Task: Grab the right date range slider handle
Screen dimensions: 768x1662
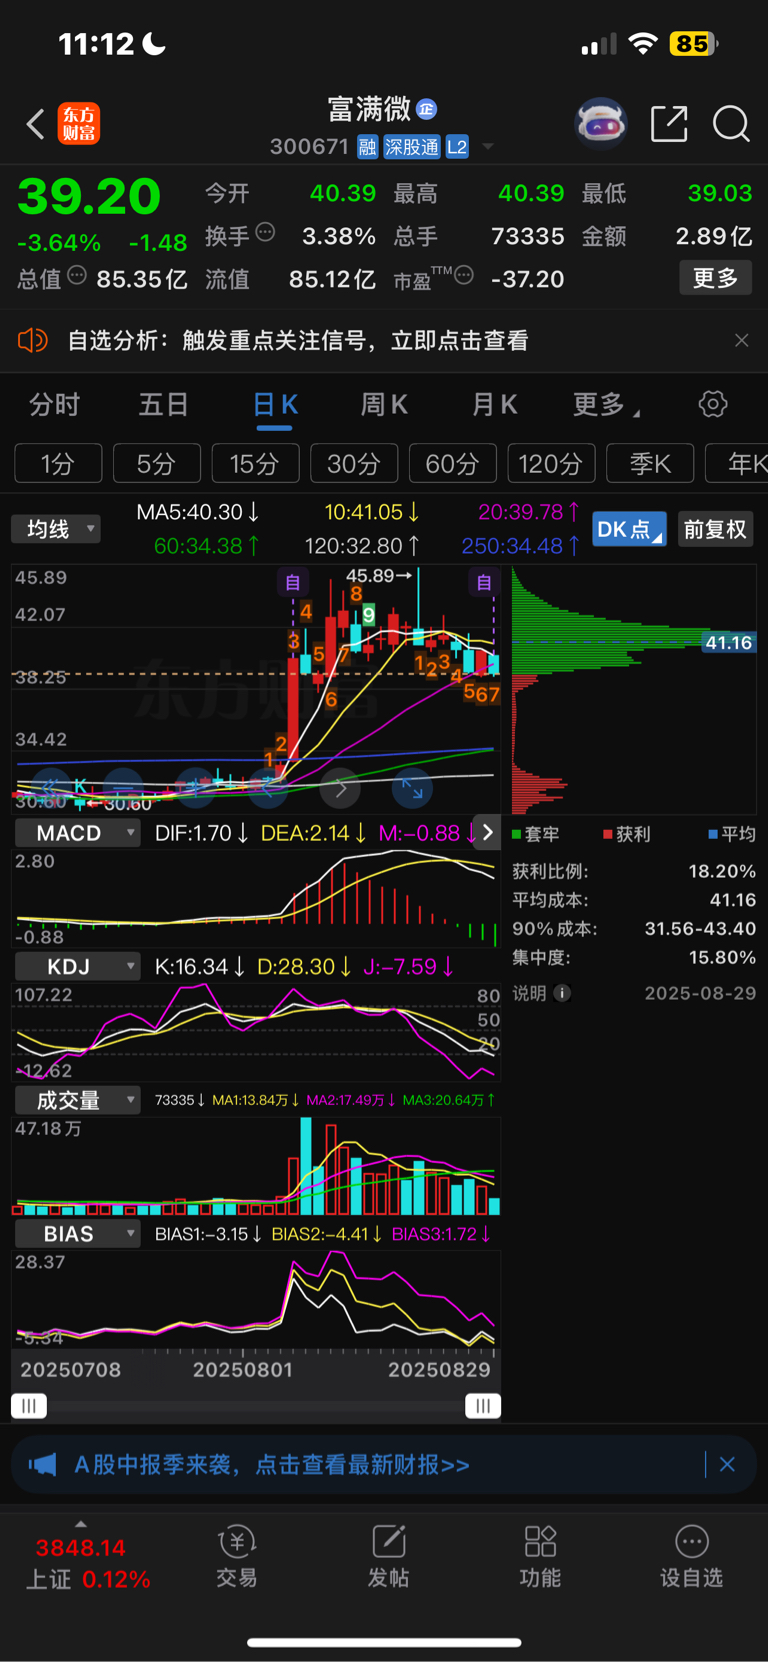Action: 483,1406
